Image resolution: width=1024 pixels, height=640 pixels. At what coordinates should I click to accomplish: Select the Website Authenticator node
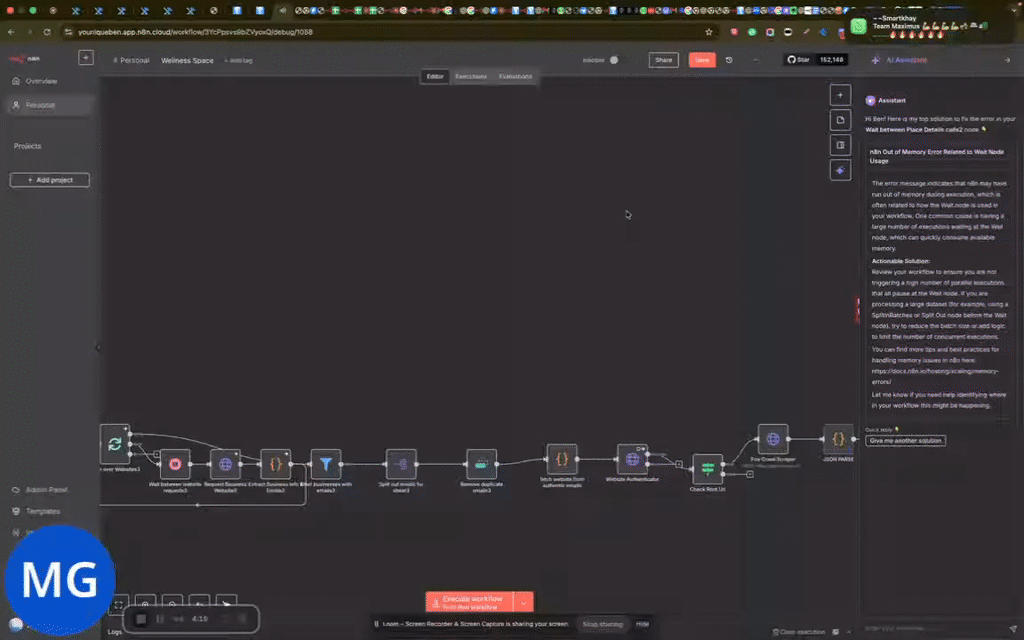pyautogui.click(x=632, y=459)
